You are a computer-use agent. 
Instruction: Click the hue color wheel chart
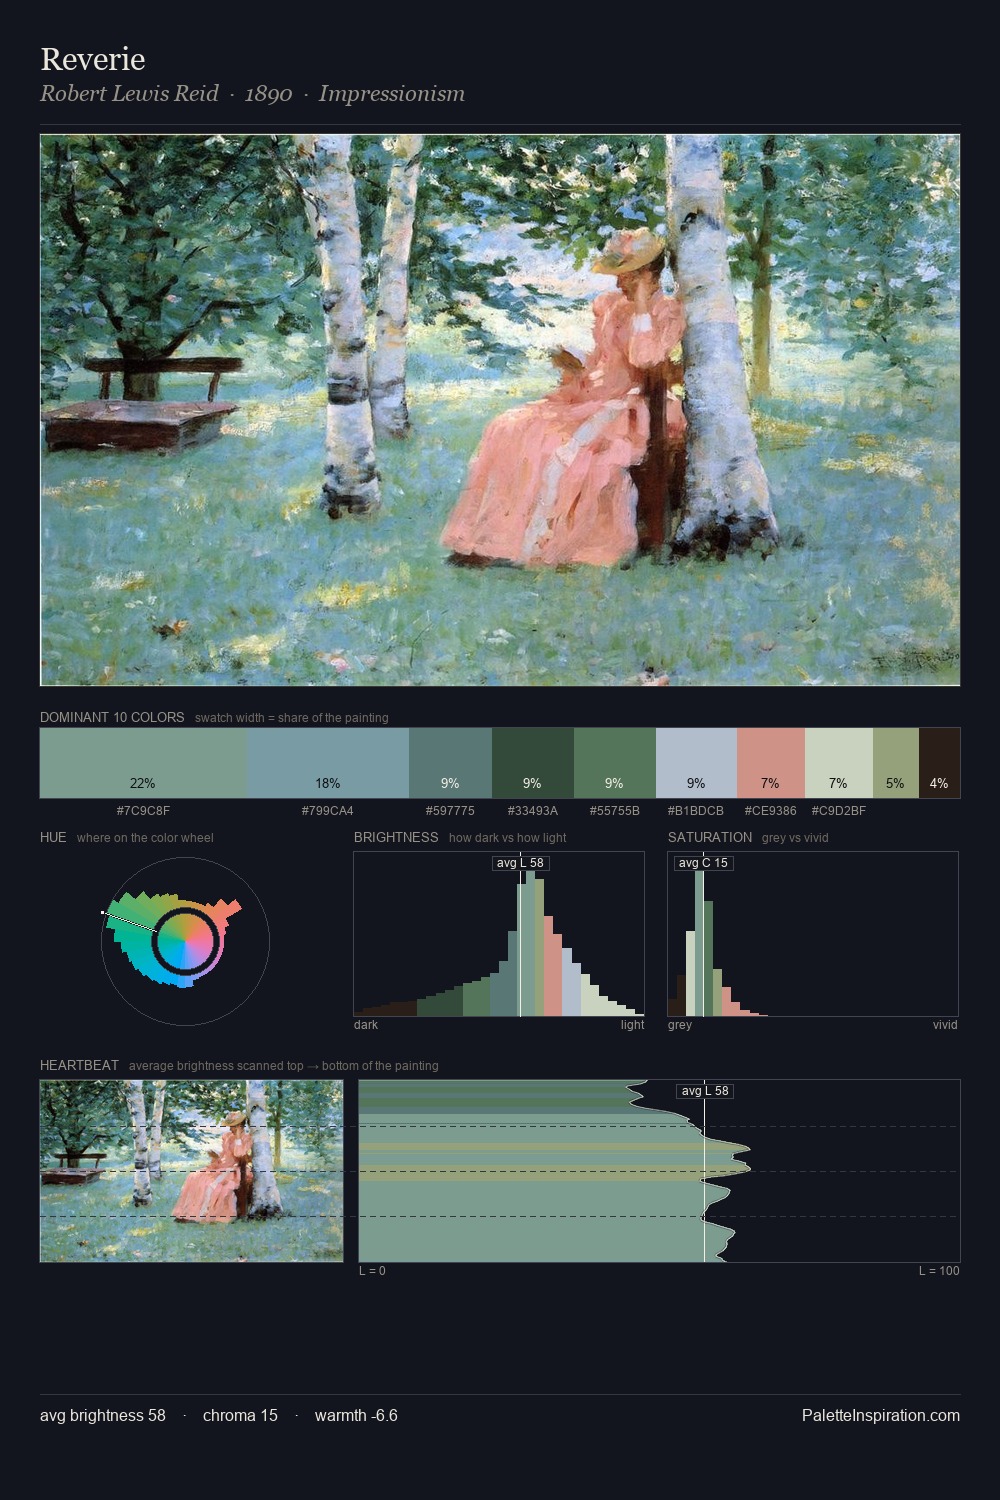[185, 940]
